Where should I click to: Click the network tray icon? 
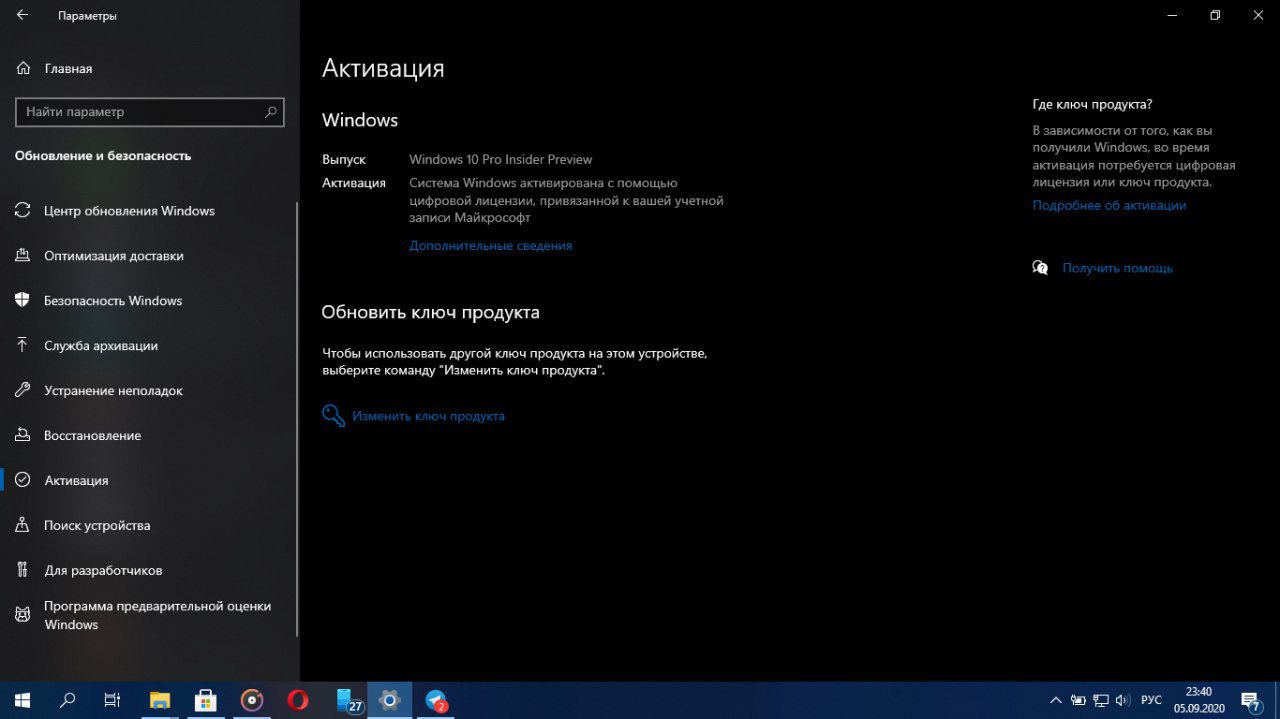[1100, 700]
